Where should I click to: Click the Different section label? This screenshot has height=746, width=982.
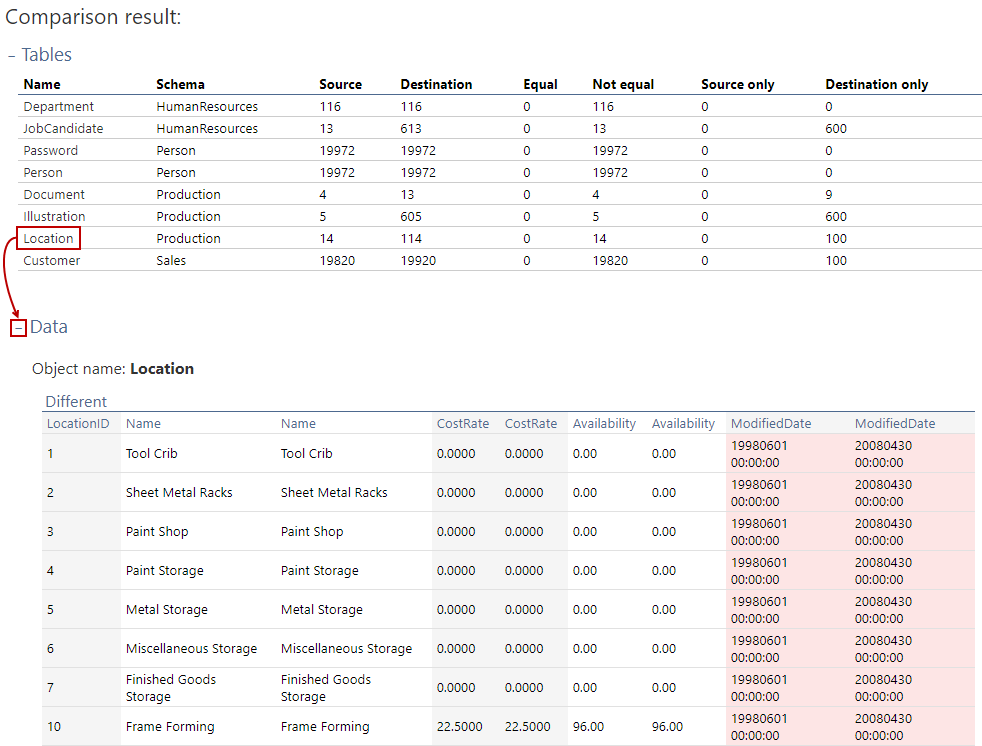coord(76,402)
